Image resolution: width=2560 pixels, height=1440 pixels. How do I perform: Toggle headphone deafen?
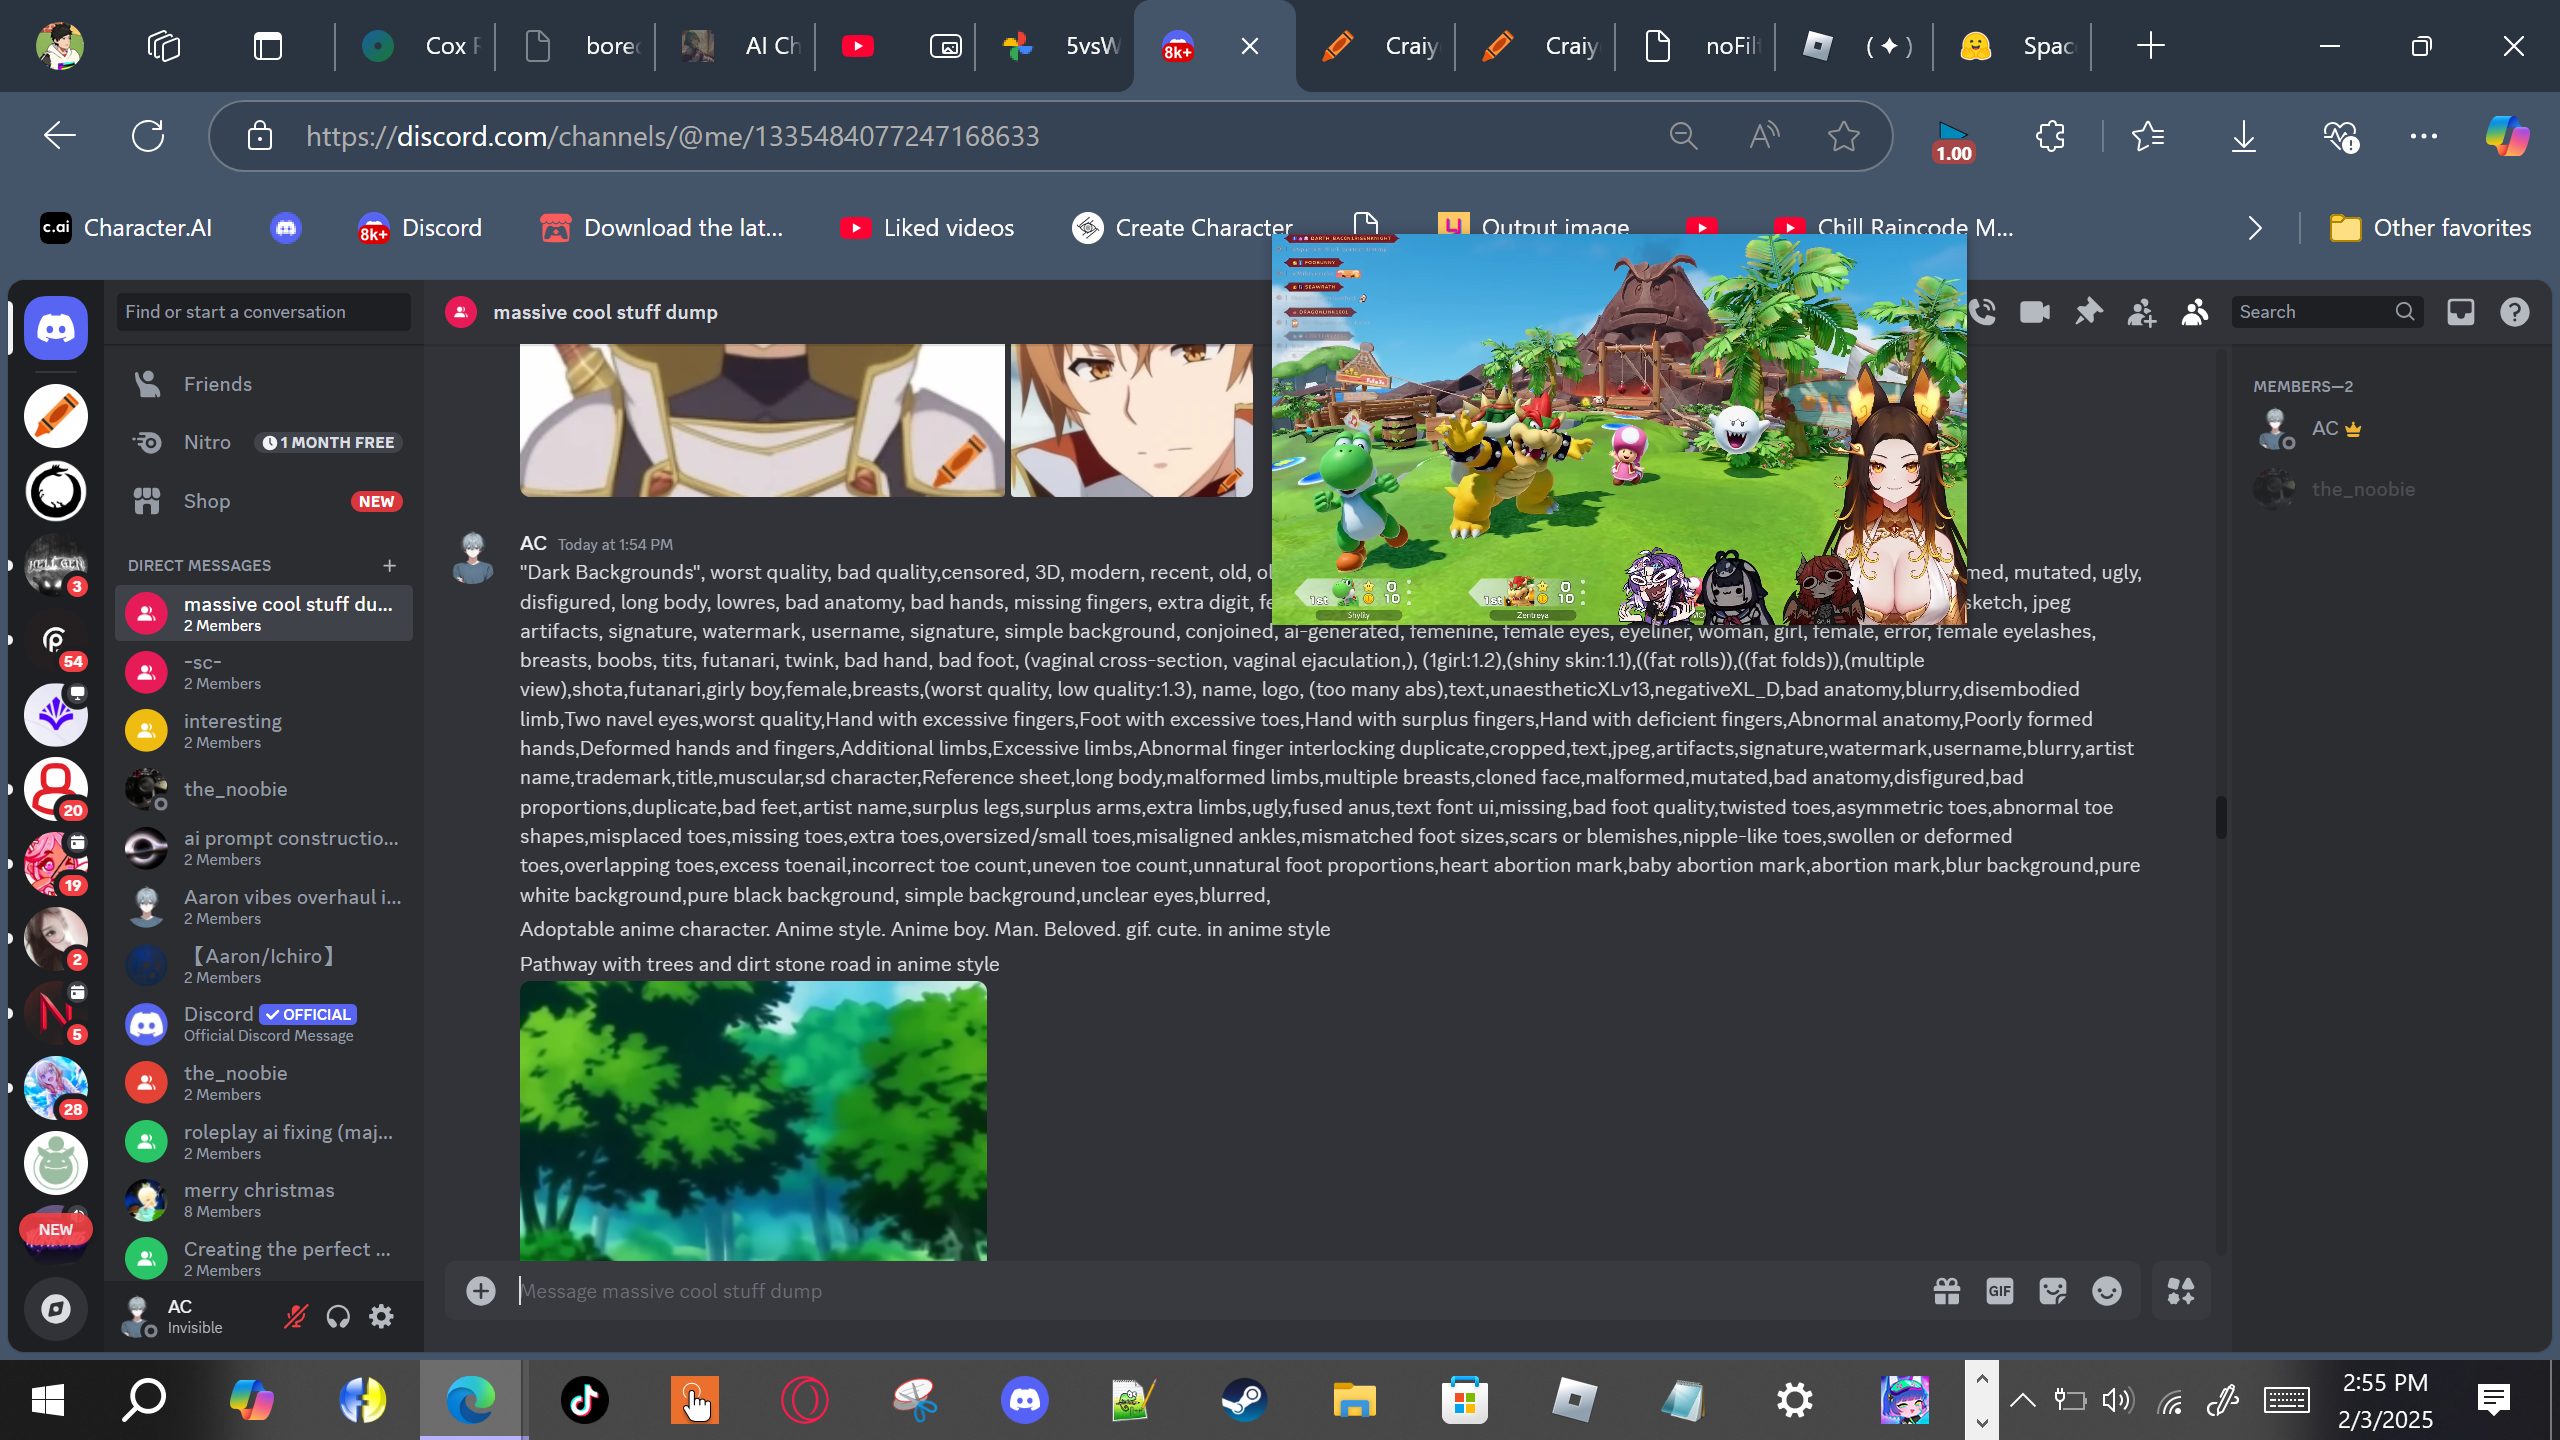pyautogui.click(x=338, y=1316)
